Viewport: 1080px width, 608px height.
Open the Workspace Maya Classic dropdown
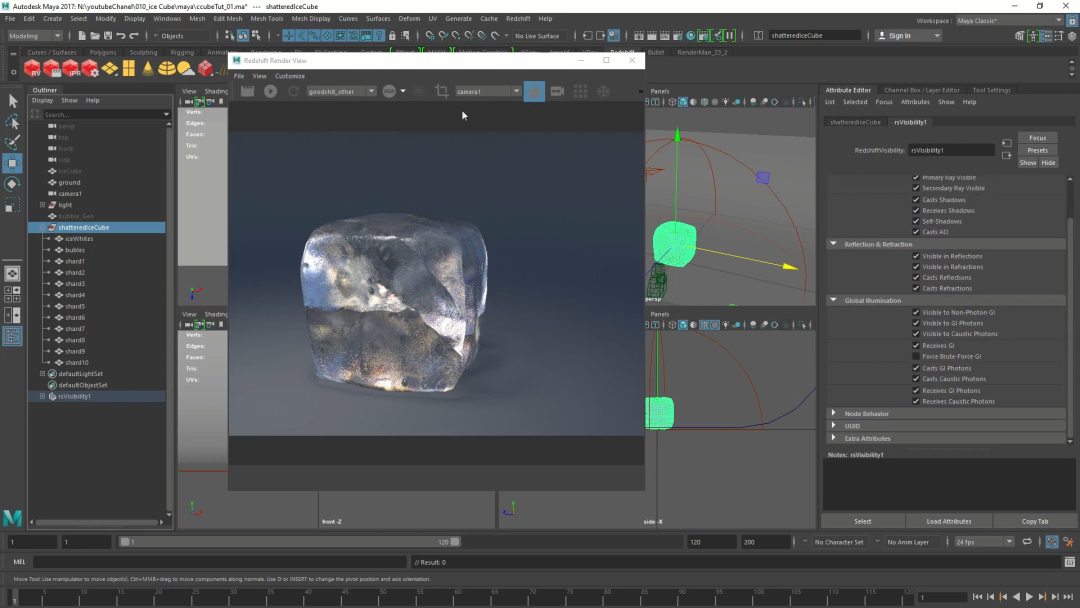(1009, 21)
